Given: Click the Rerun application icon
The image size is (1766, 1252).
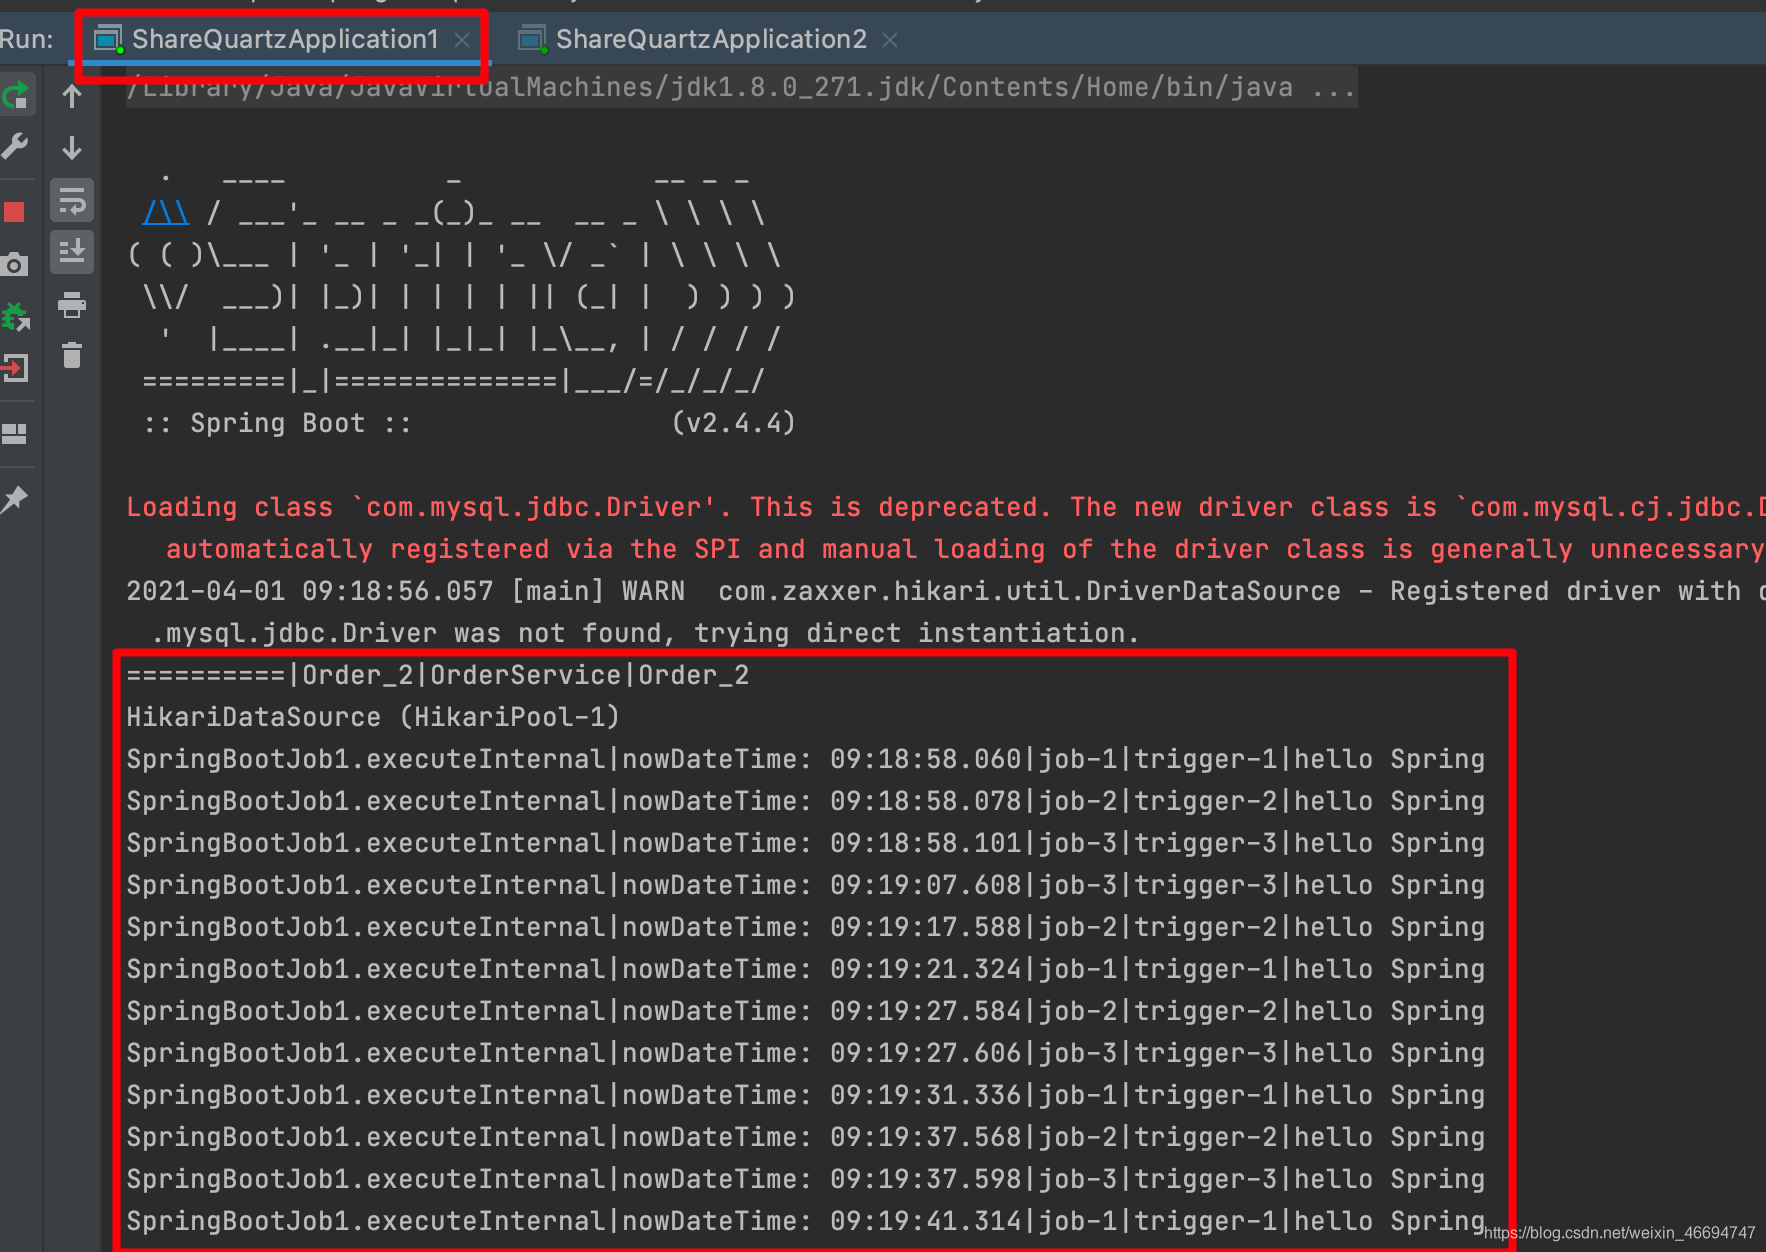Looking at the screenshot, I should coord(15,96).
